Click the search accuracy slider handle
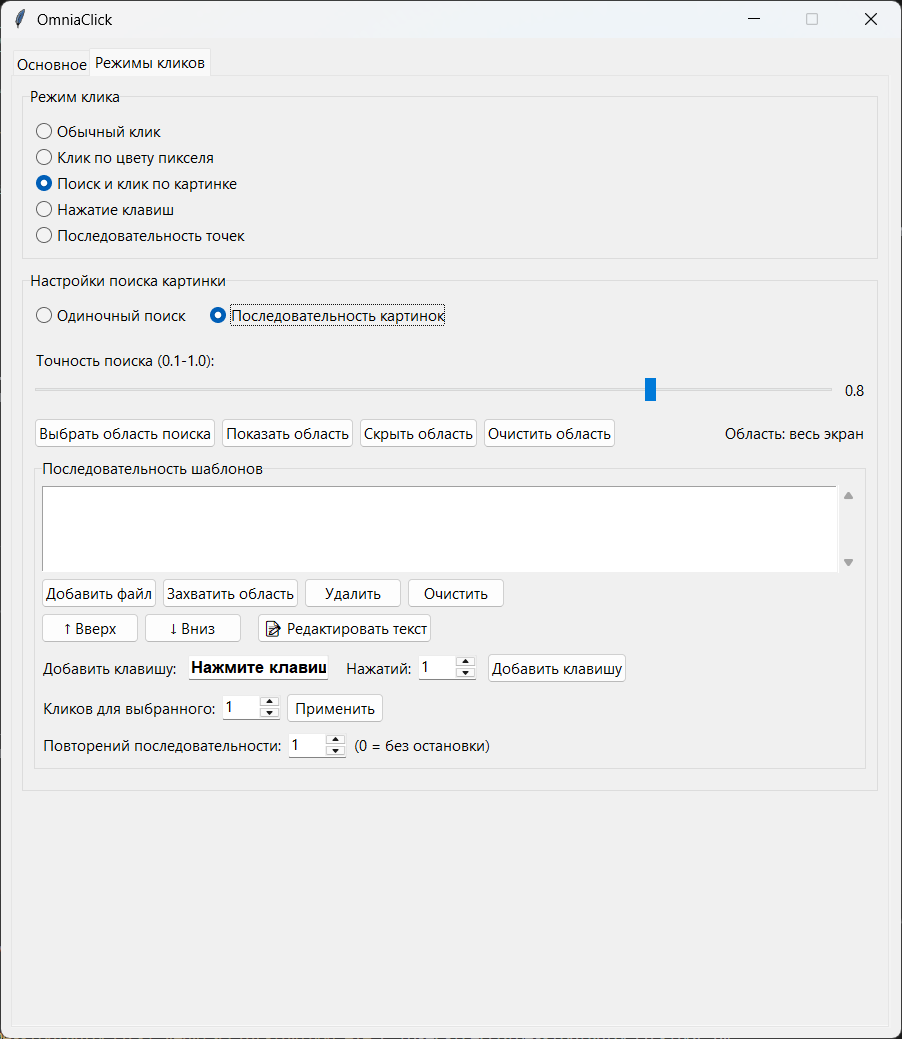This screenshot has width=902, height=1039. [x=650, y=390]
